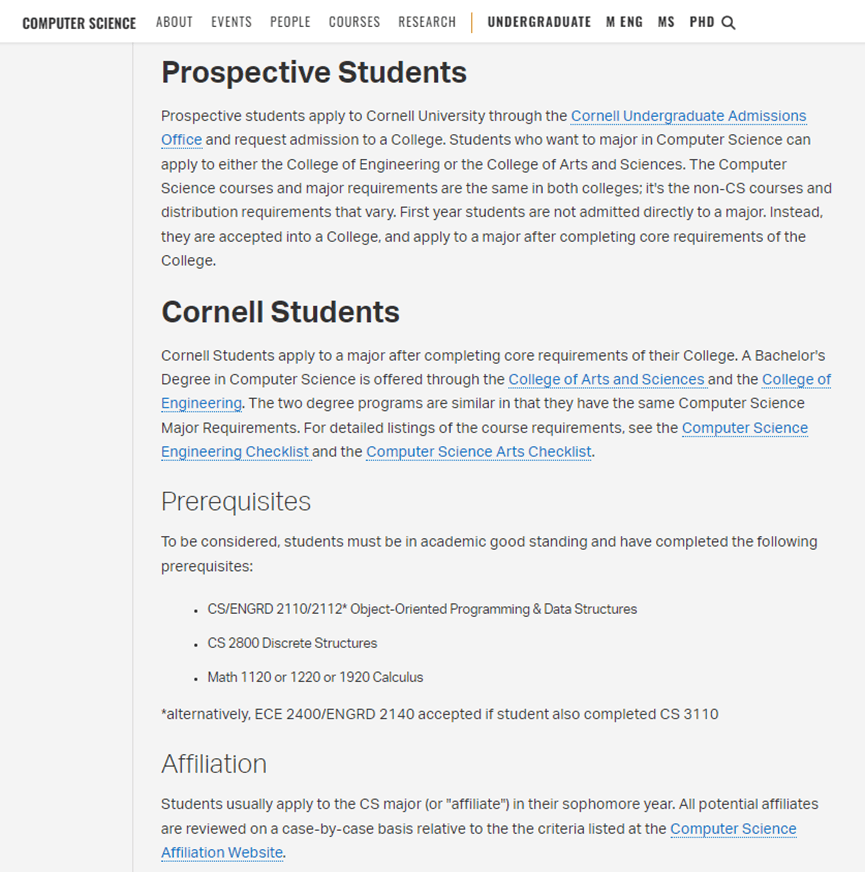This screenshot has width=865, height=872.
Task: Open Computer Science Arts Checklist link
Action: [478, 452]
